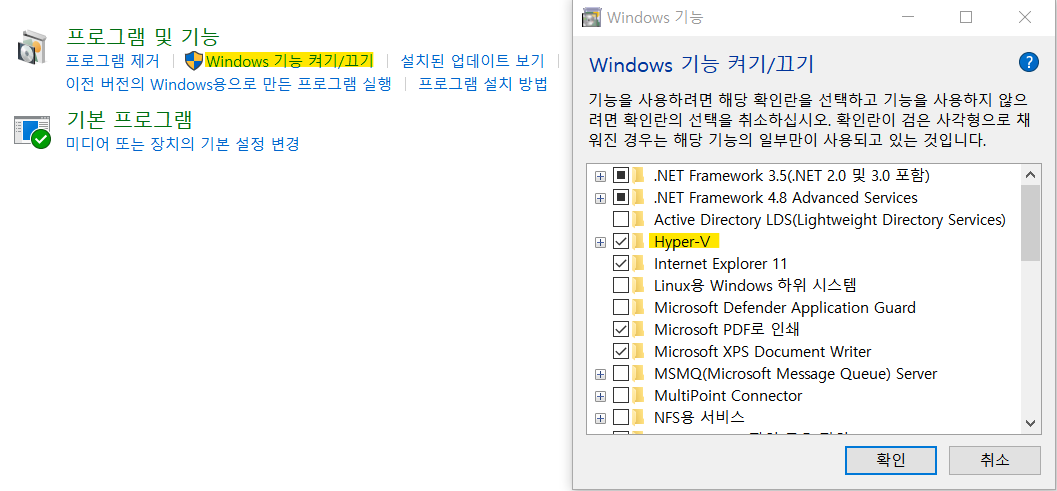The height and width of the screenshot is (491, 1057).
Task: Click folder icon beside Microsoft XPS Document Writer
Action: coord(638,351)
